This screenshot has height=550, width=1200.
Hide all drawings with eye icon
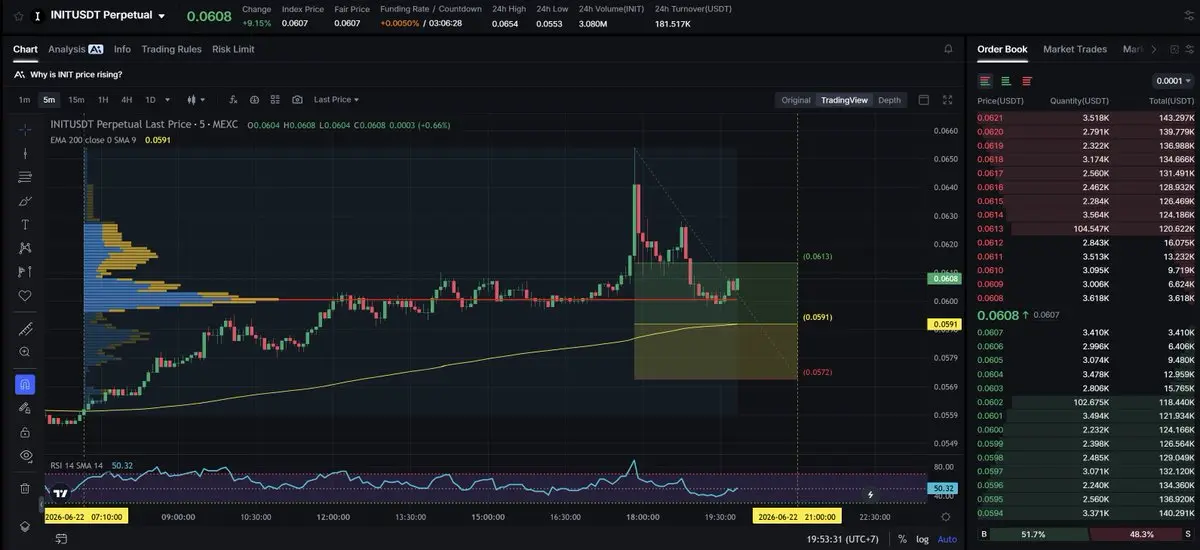(x=25, y=455)
